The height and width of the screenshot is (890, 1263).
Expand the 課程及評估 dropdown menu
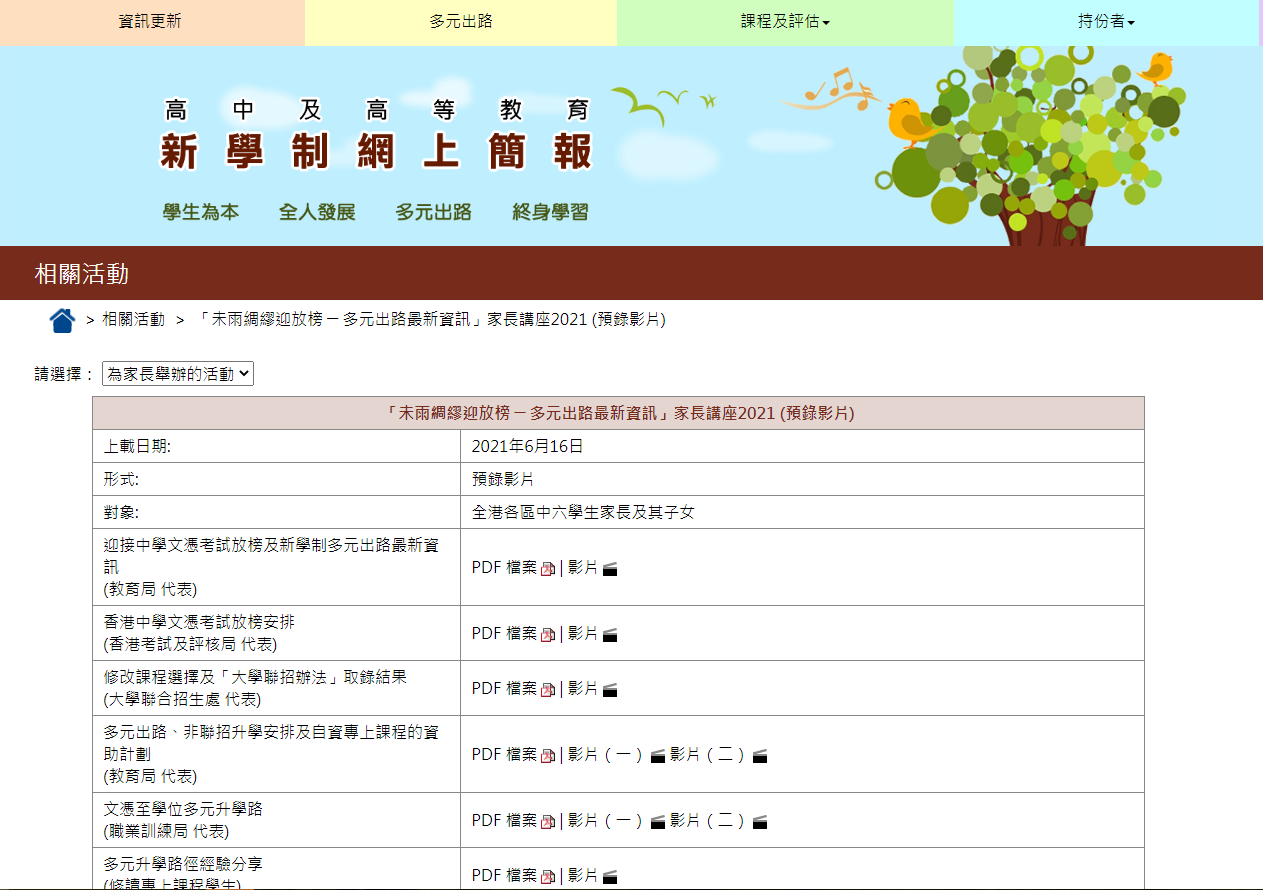coord(785,22)
